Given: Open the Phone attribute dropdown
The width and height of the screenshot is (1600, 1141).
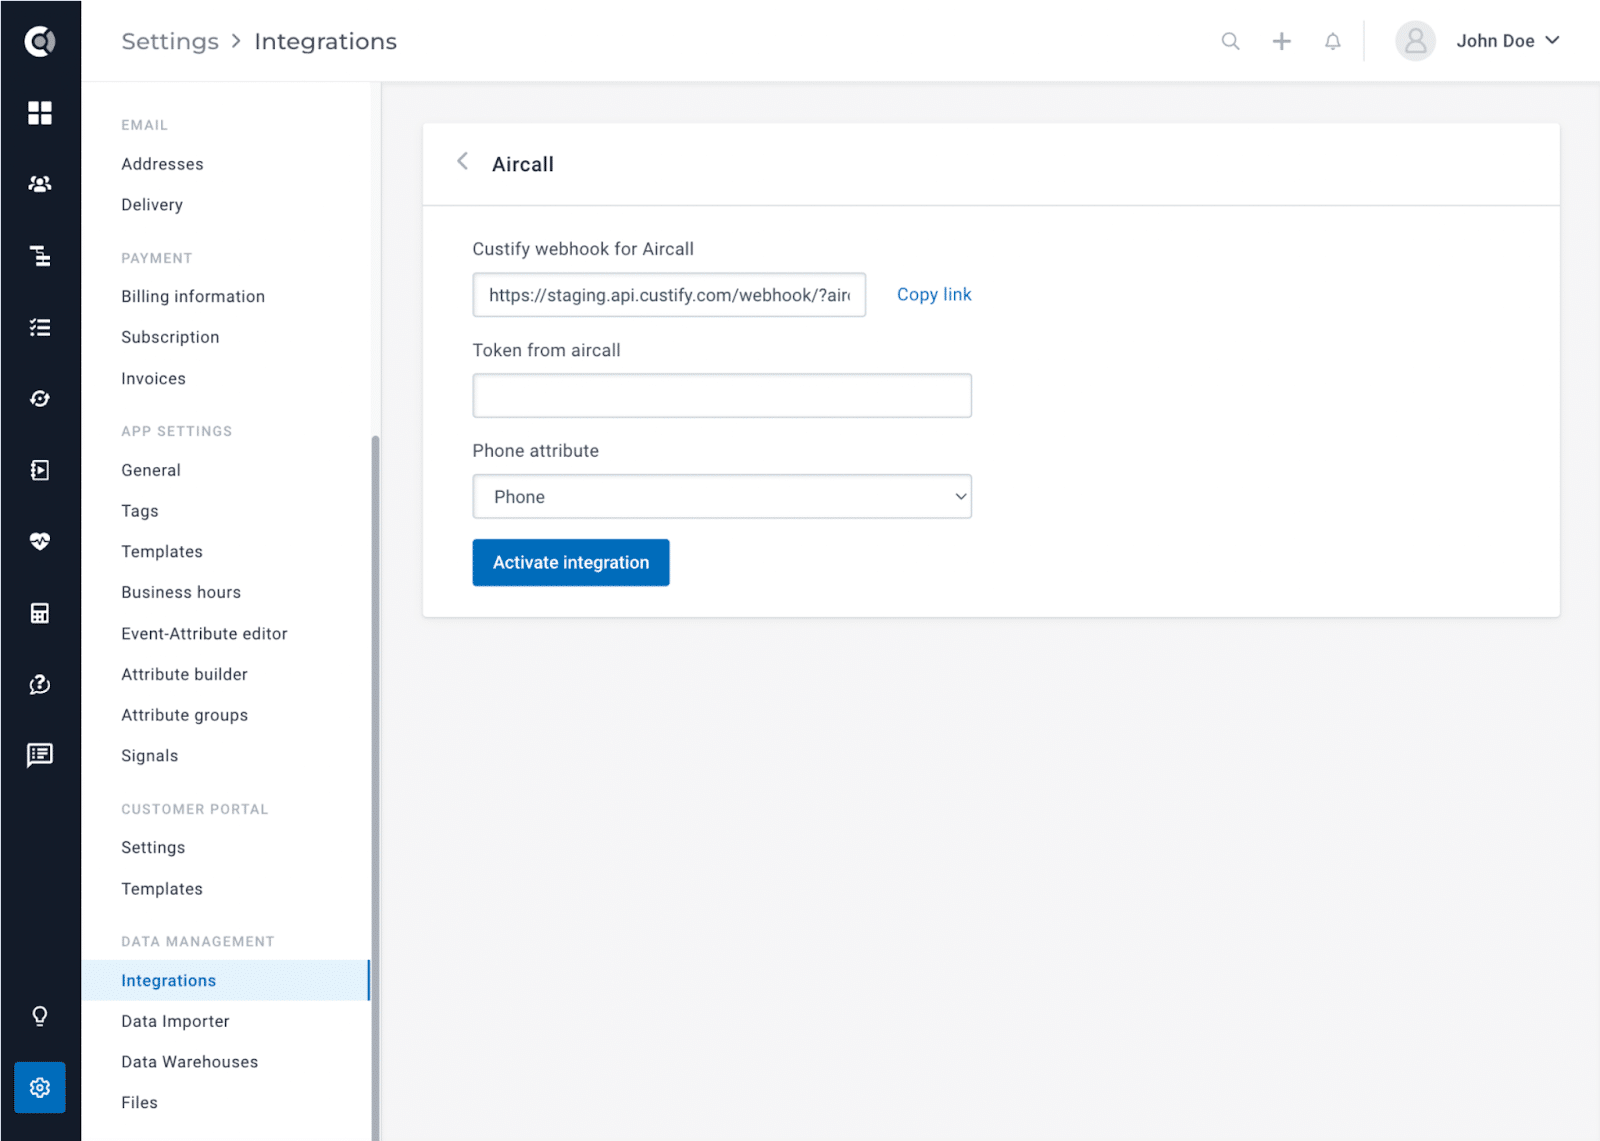Looking at the screenshot, I should [x=722, y=496].
